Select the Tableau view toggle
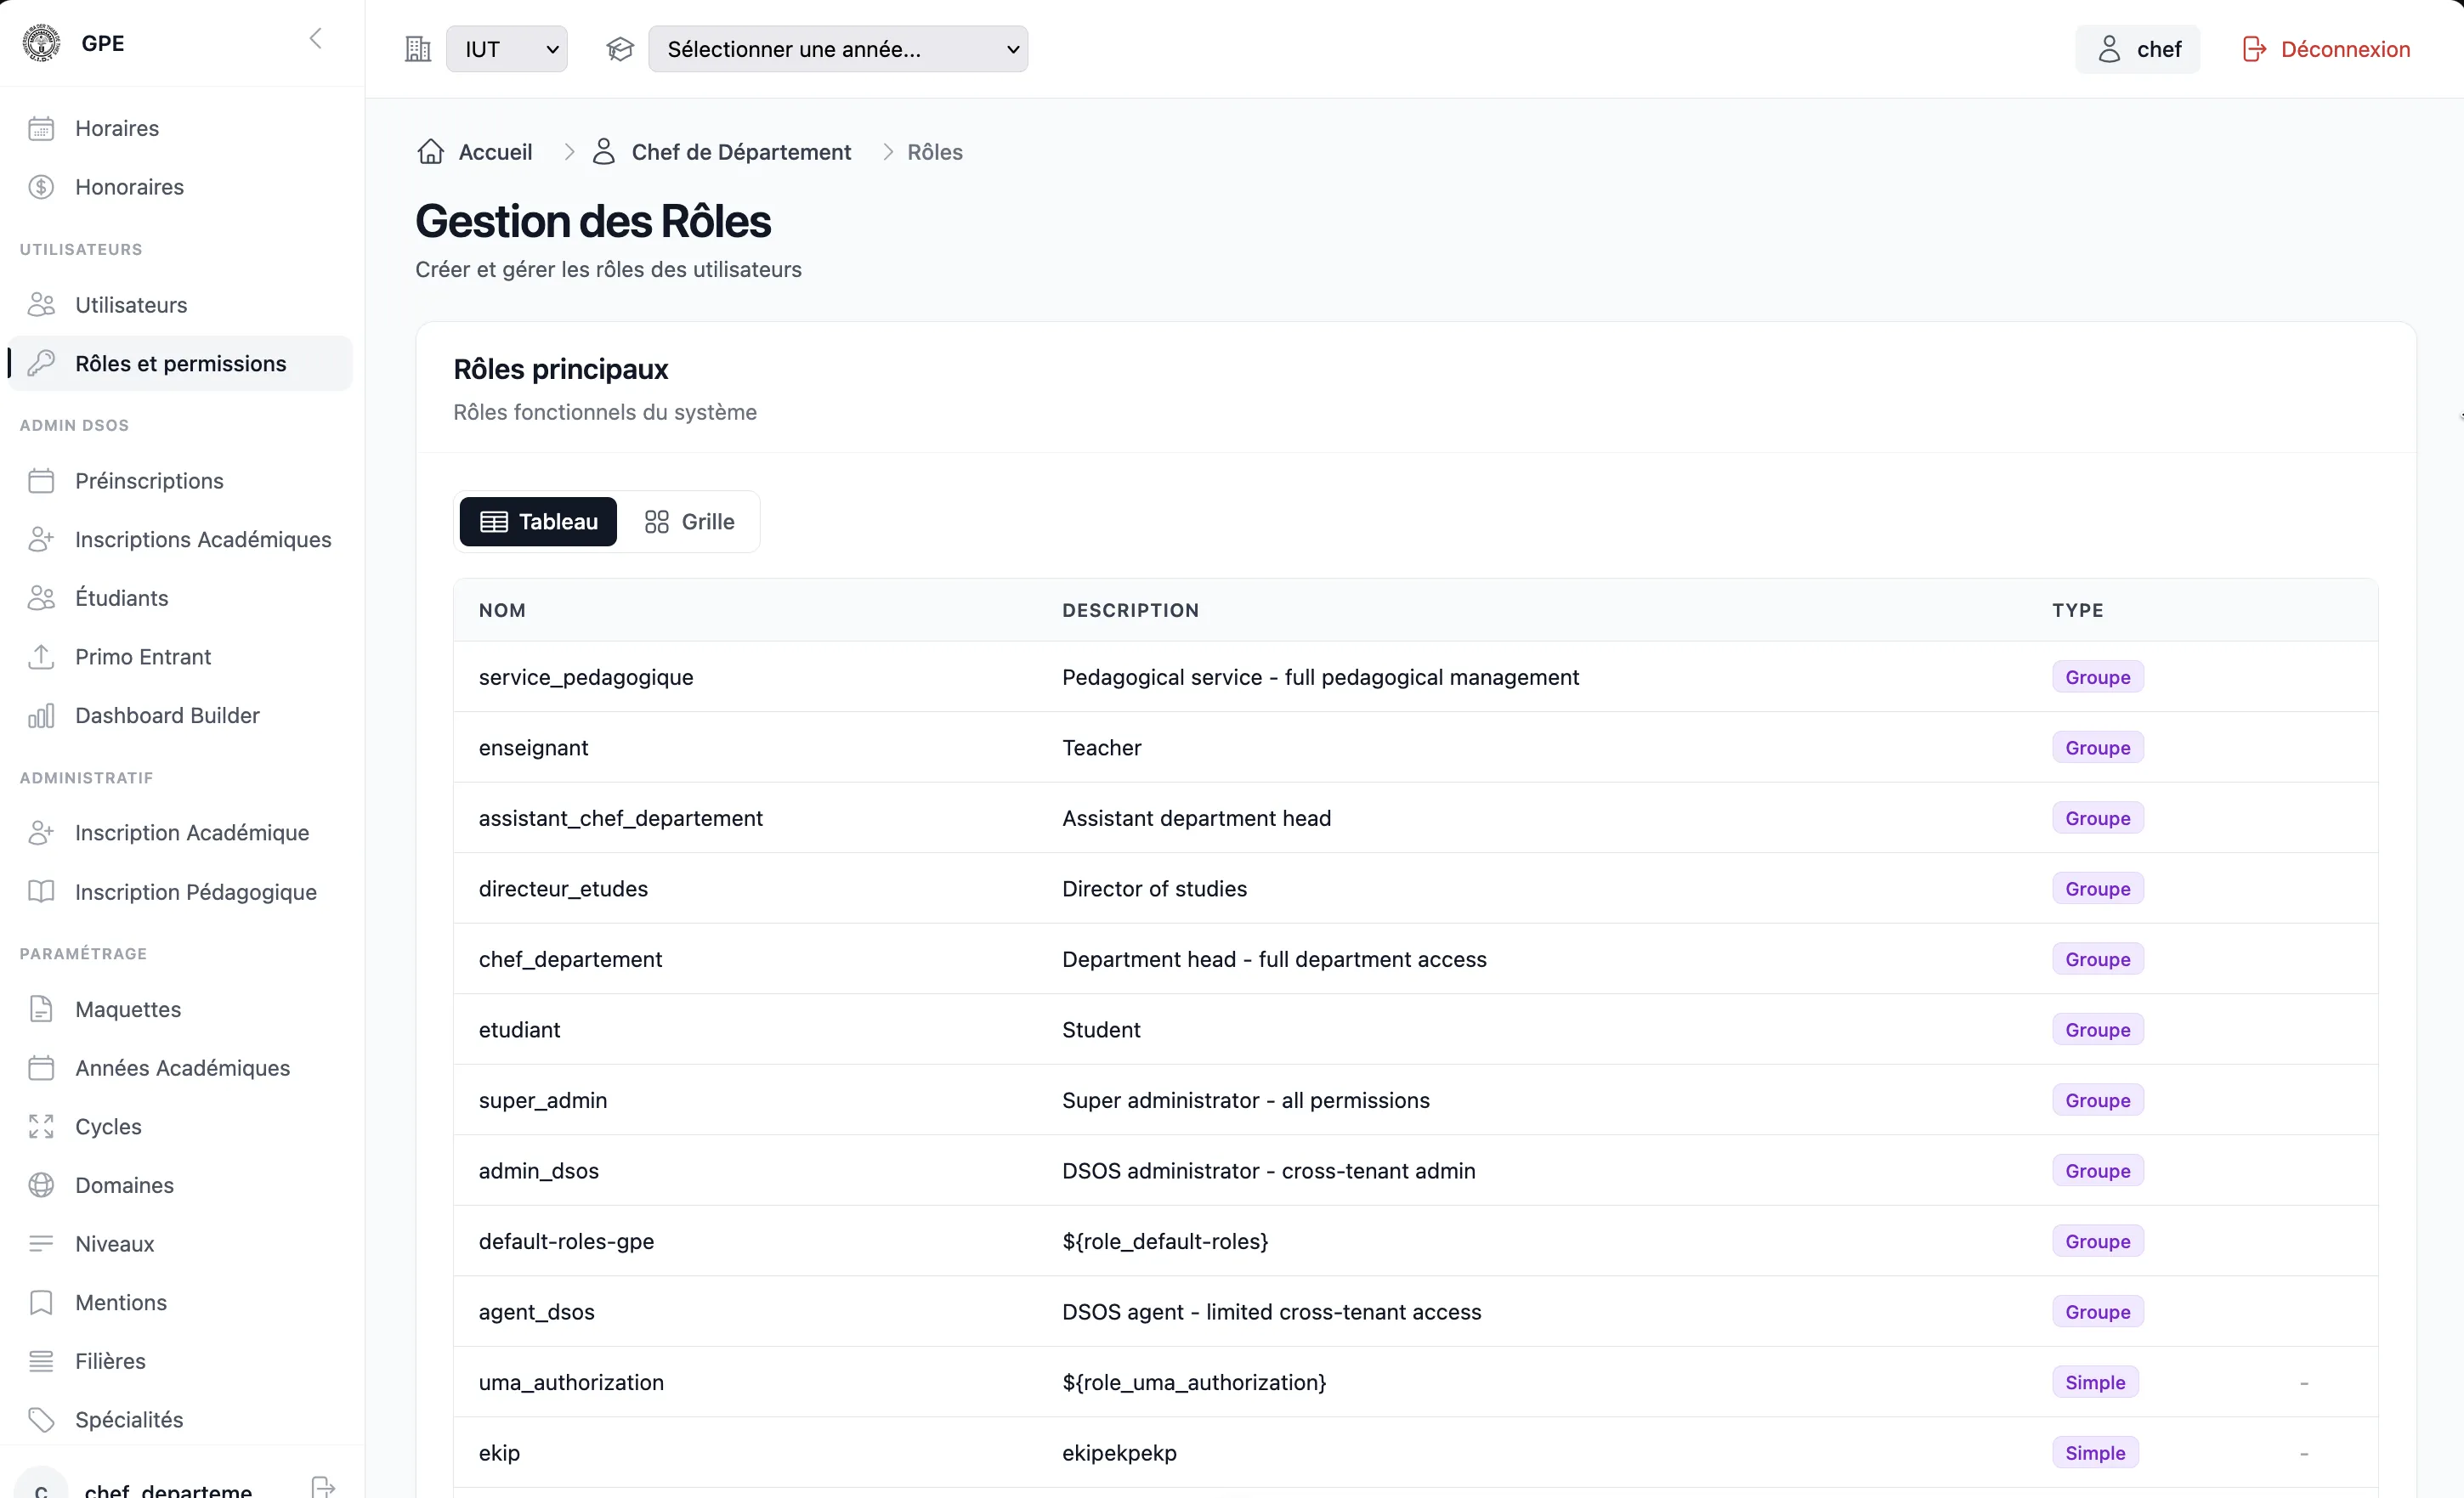This screenshot has height=1498, width=2464. point(538,522)
